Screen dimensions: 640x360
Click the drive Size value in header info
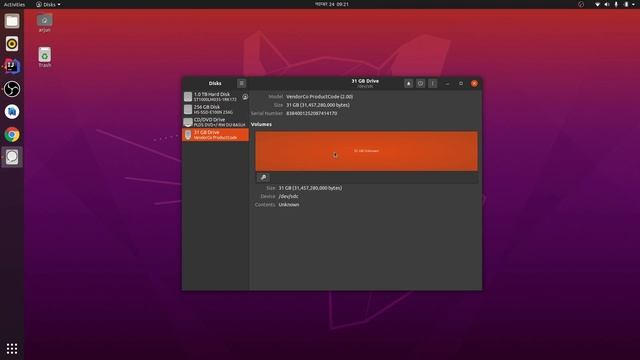[318, 105]
